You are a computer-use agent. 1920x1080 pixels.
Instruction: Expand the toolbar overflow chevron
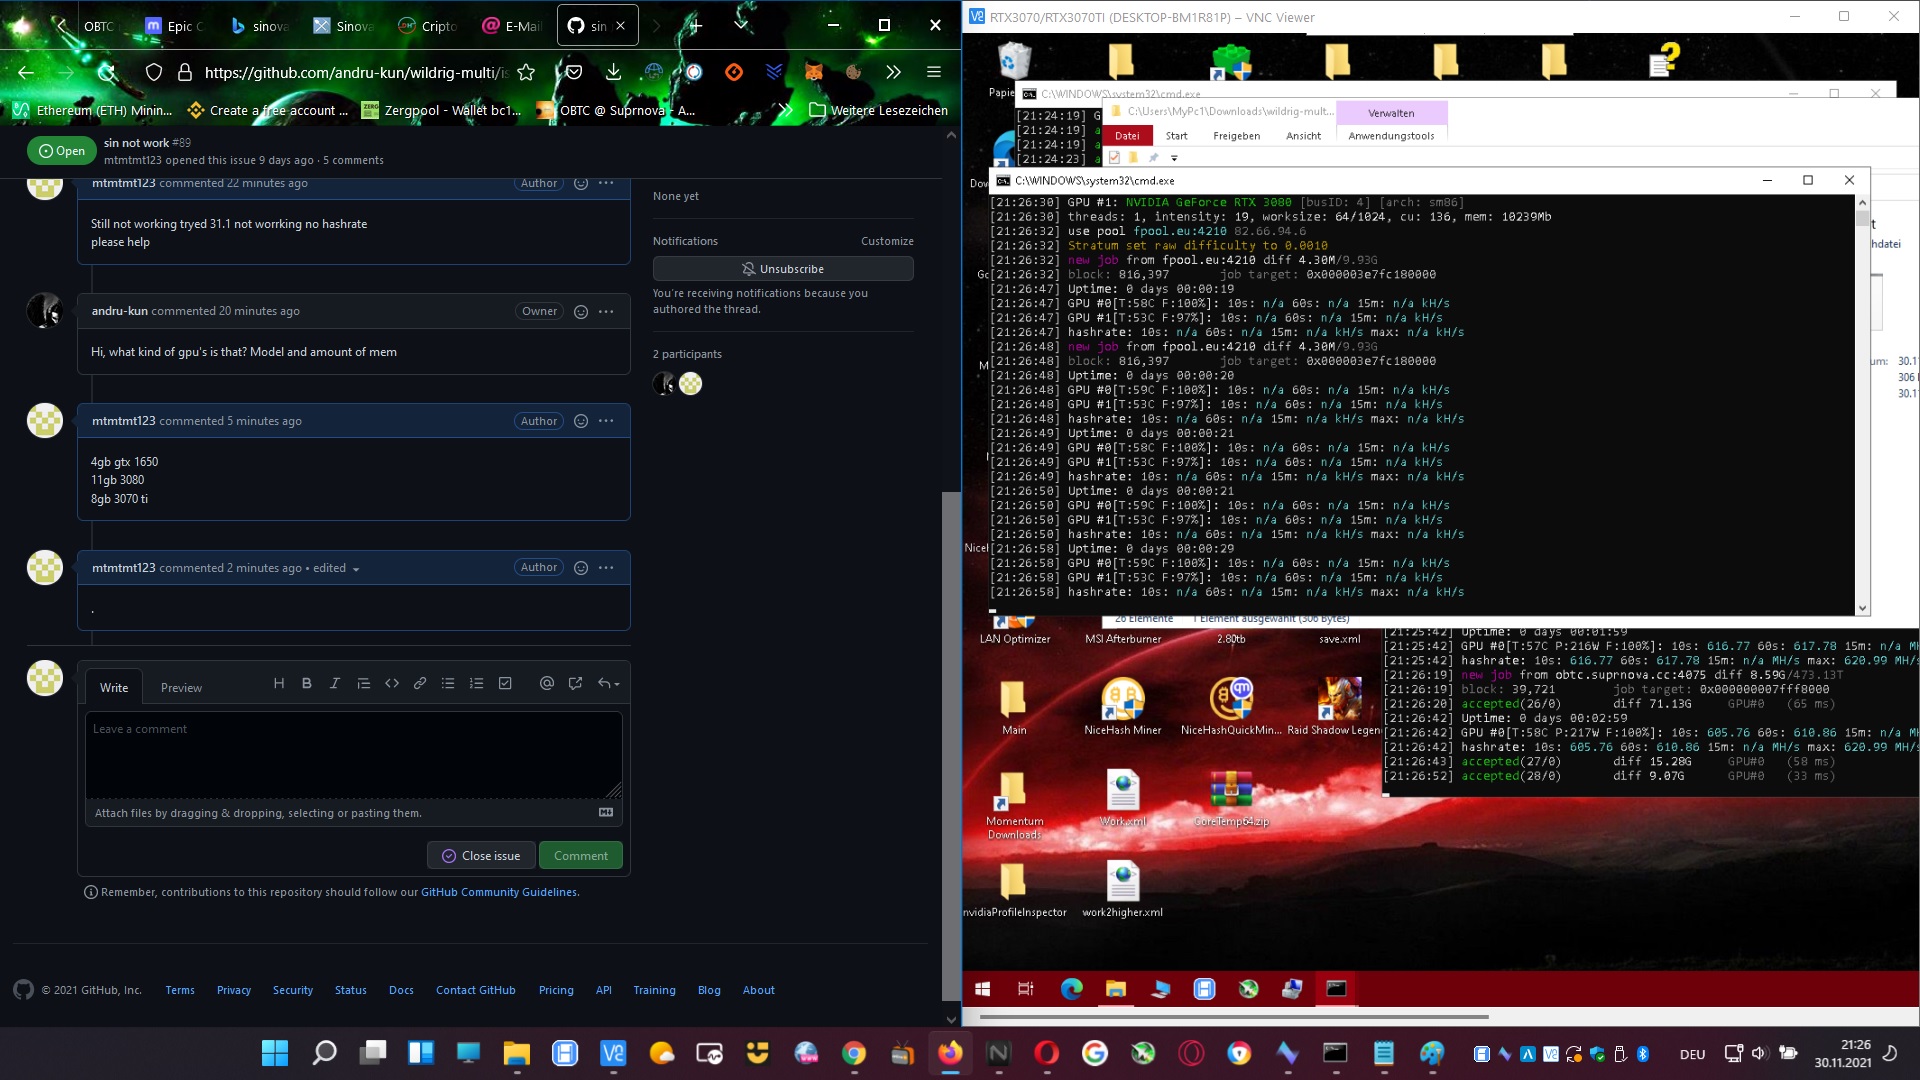(x=893, y=71)
